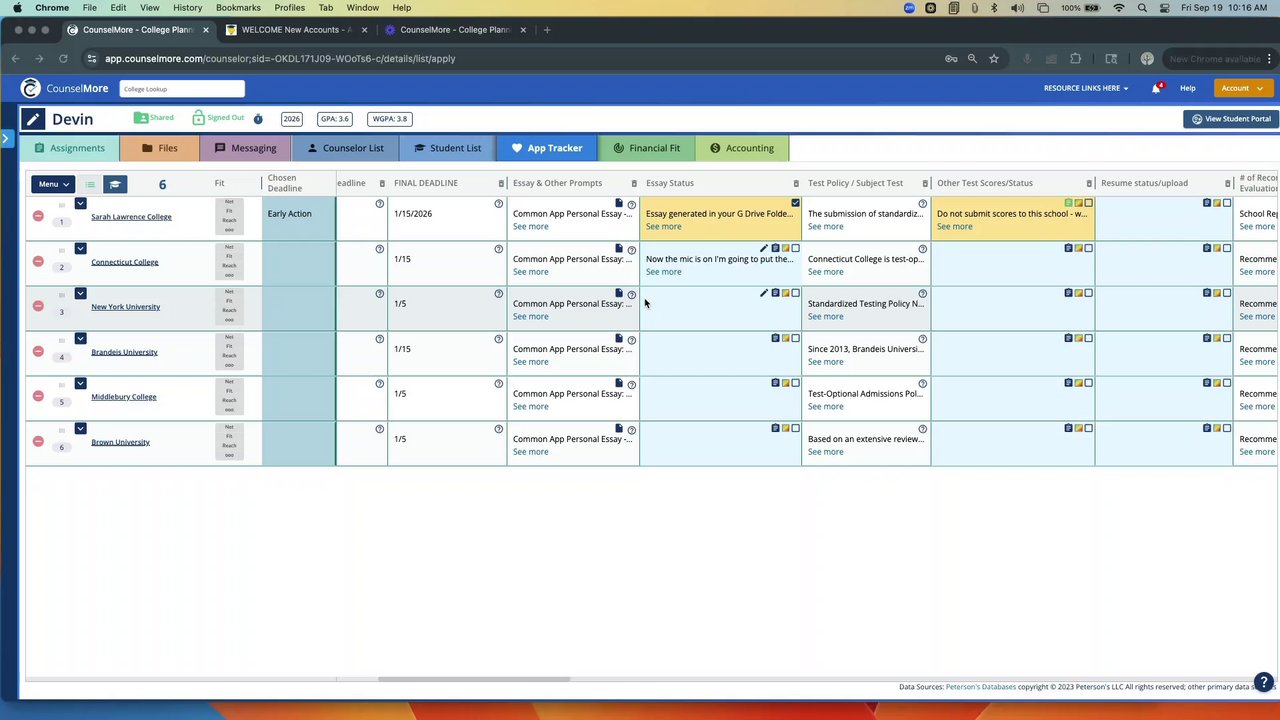Click clipboard icon in Brandeis essay status cell
This screenshot has height=720, width=1280.
pos(775,338)
